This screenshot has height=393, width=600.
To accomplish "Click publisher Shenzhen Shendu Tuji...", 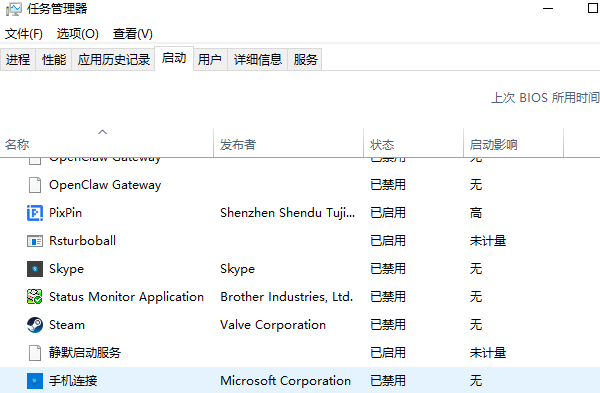I will (288, 213).
